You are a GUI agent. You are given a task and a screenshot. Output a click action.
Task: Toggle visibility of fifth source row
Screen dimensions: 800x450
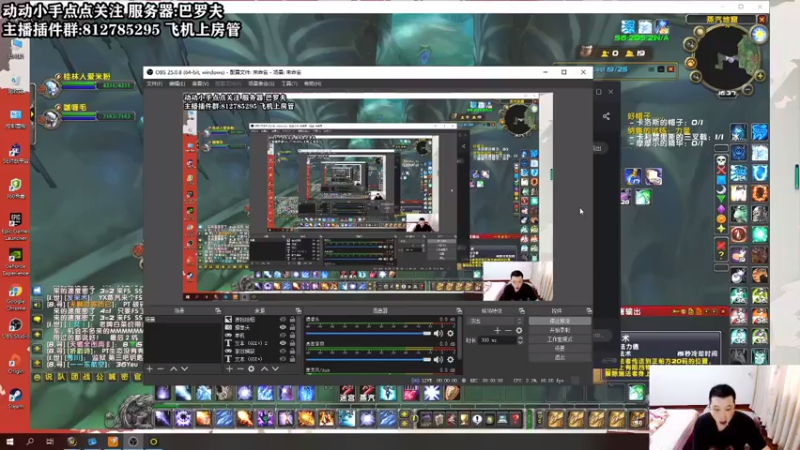point(283,351)
